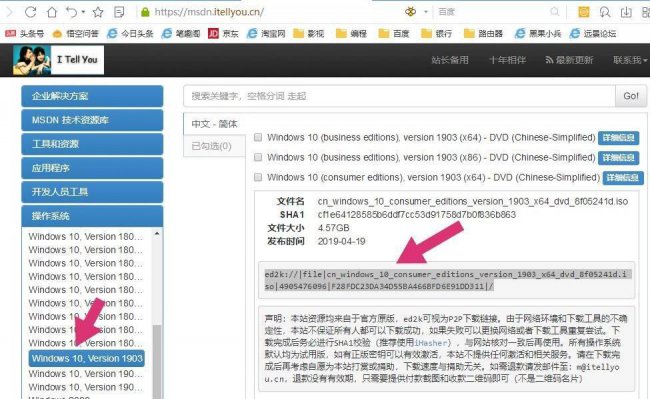
Task: Expand the 联系我 dropdown menu
Action: [630, 60]
